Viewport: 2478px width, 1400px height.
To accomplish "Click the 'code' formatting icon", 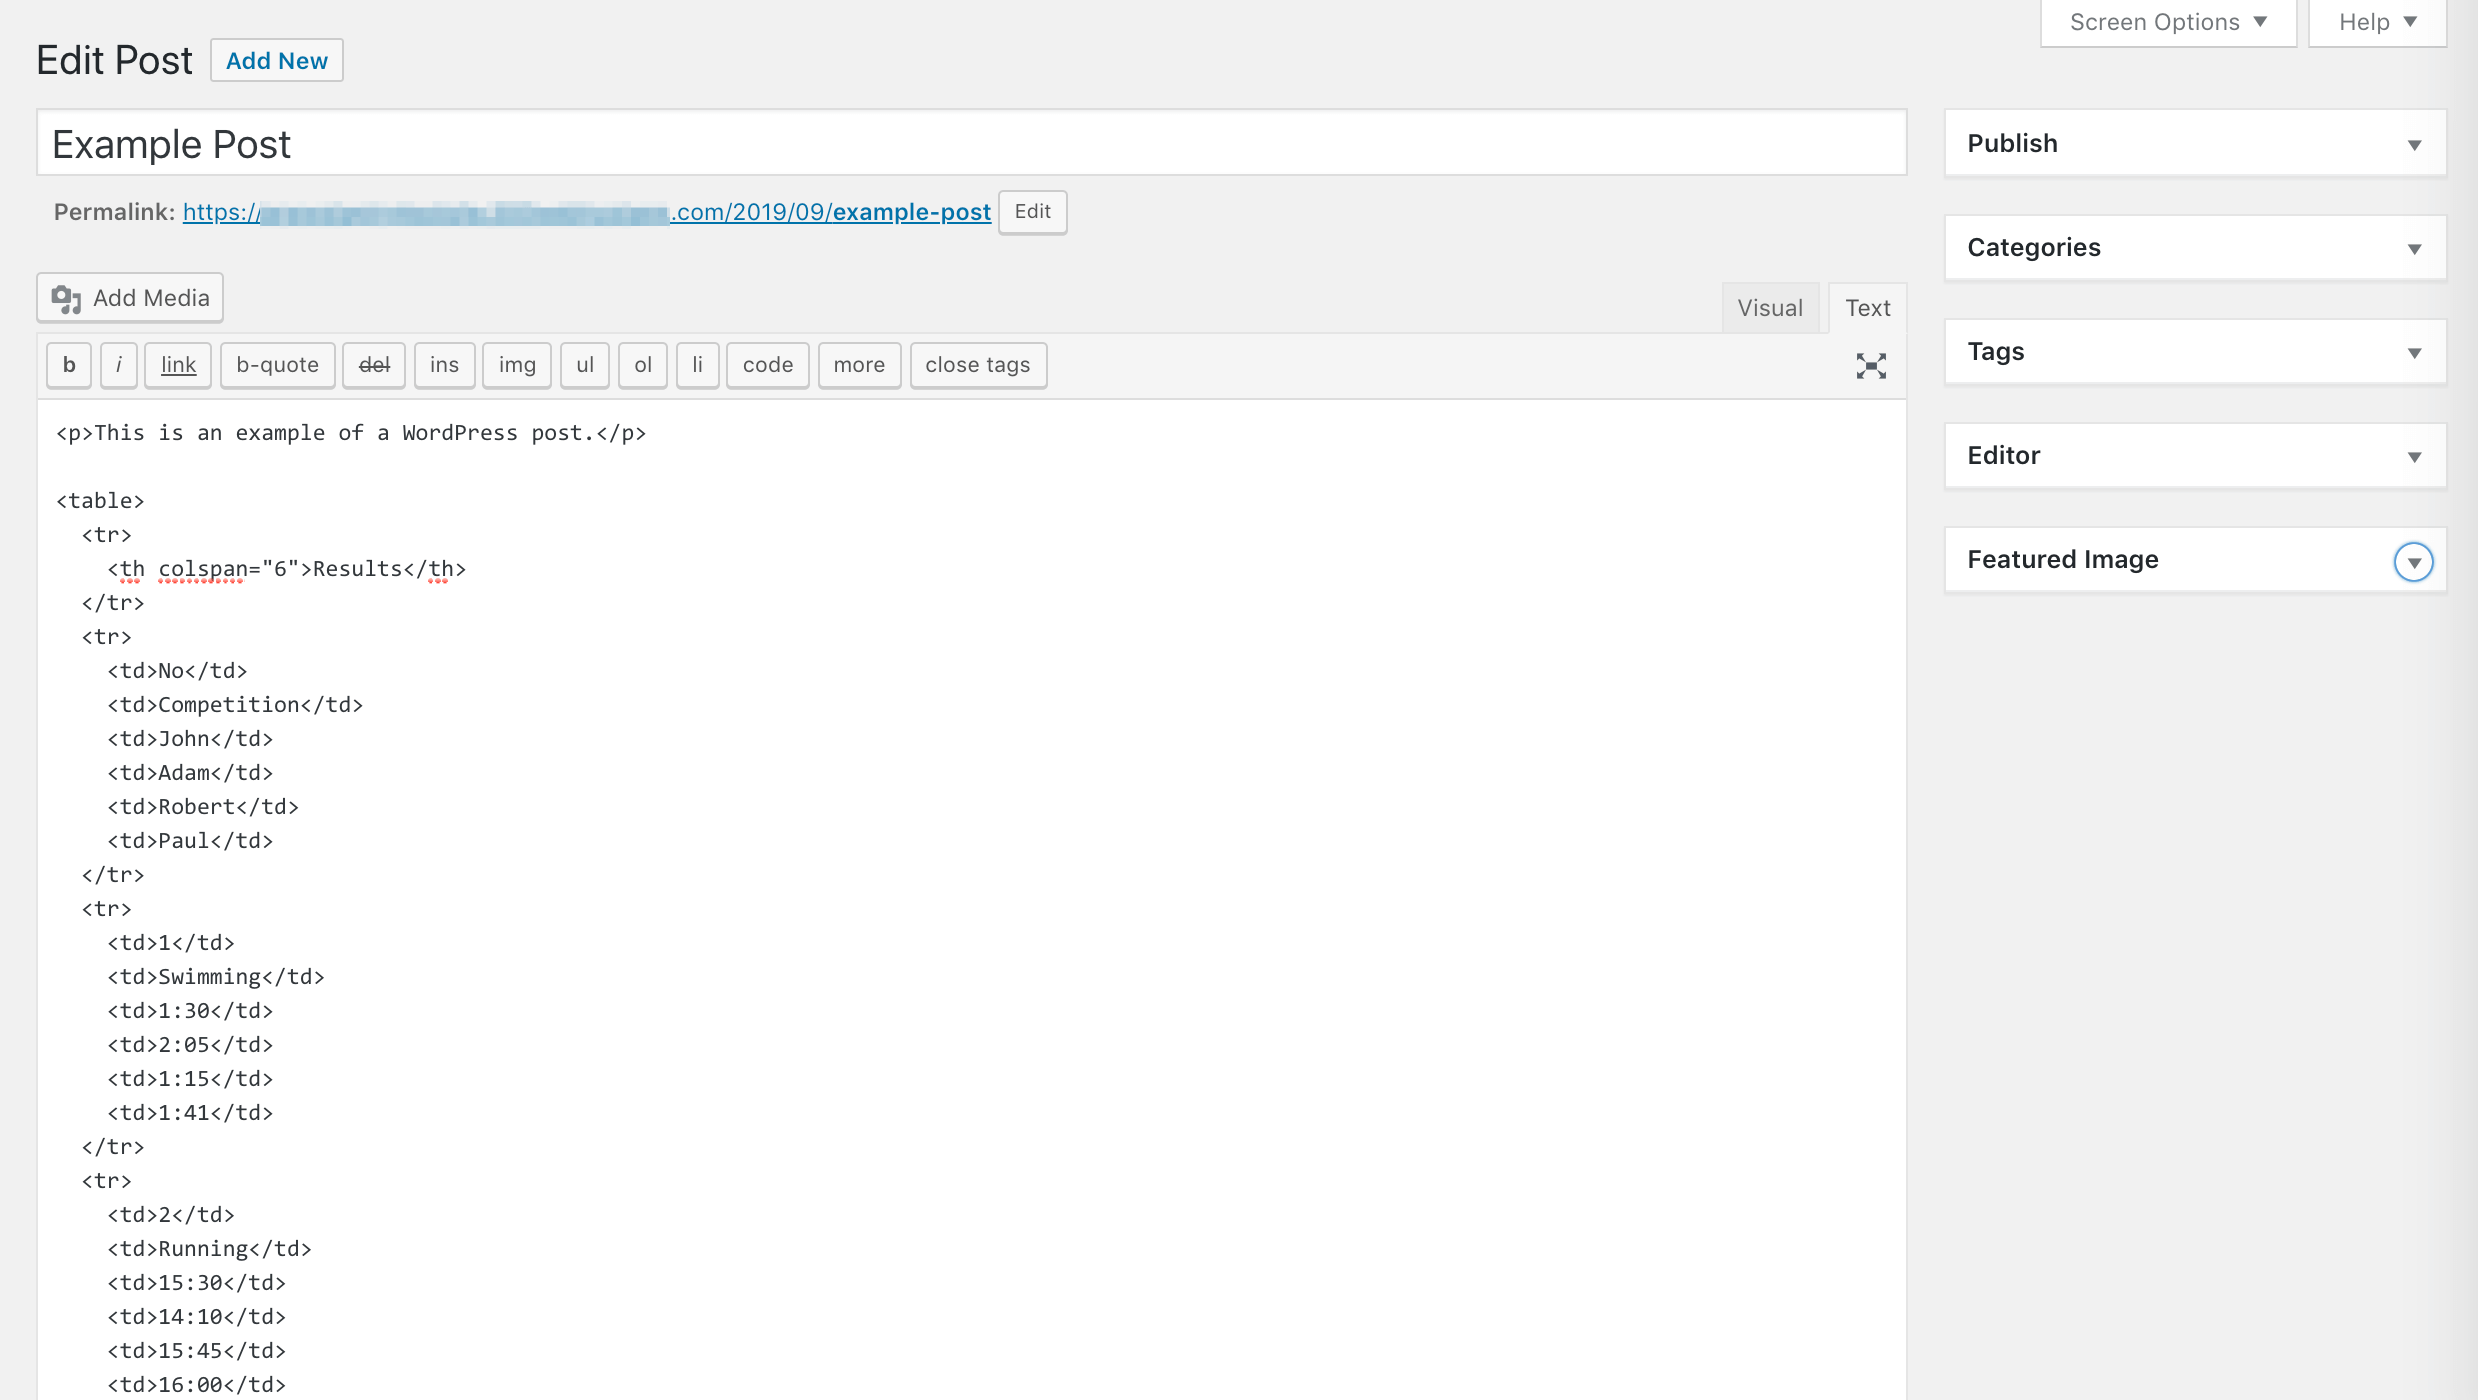I will (x=768, y=364).
